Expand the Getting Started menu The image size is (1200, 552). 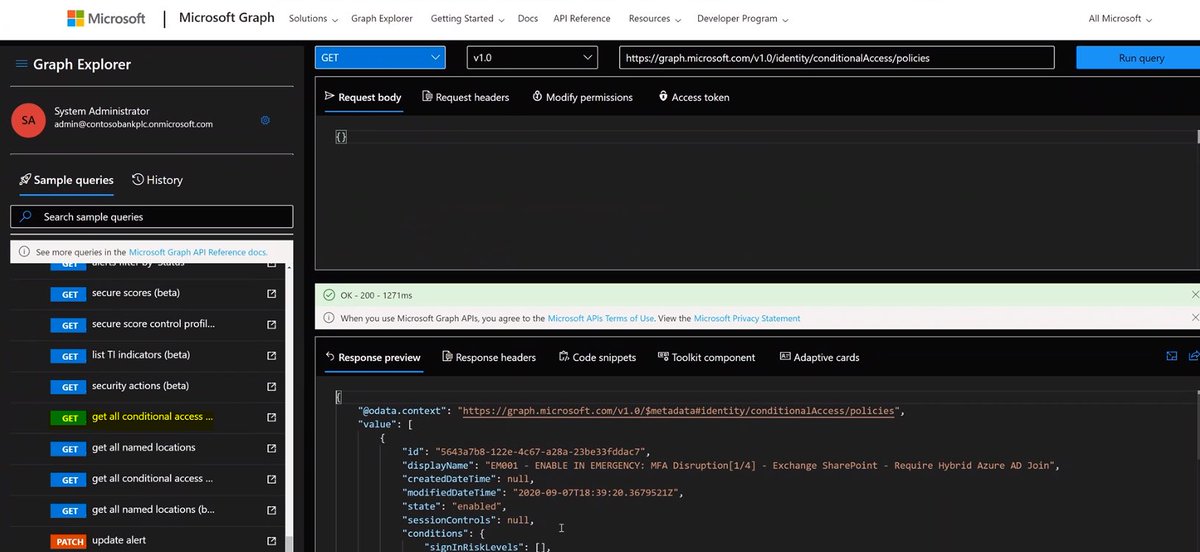point(467,19)
